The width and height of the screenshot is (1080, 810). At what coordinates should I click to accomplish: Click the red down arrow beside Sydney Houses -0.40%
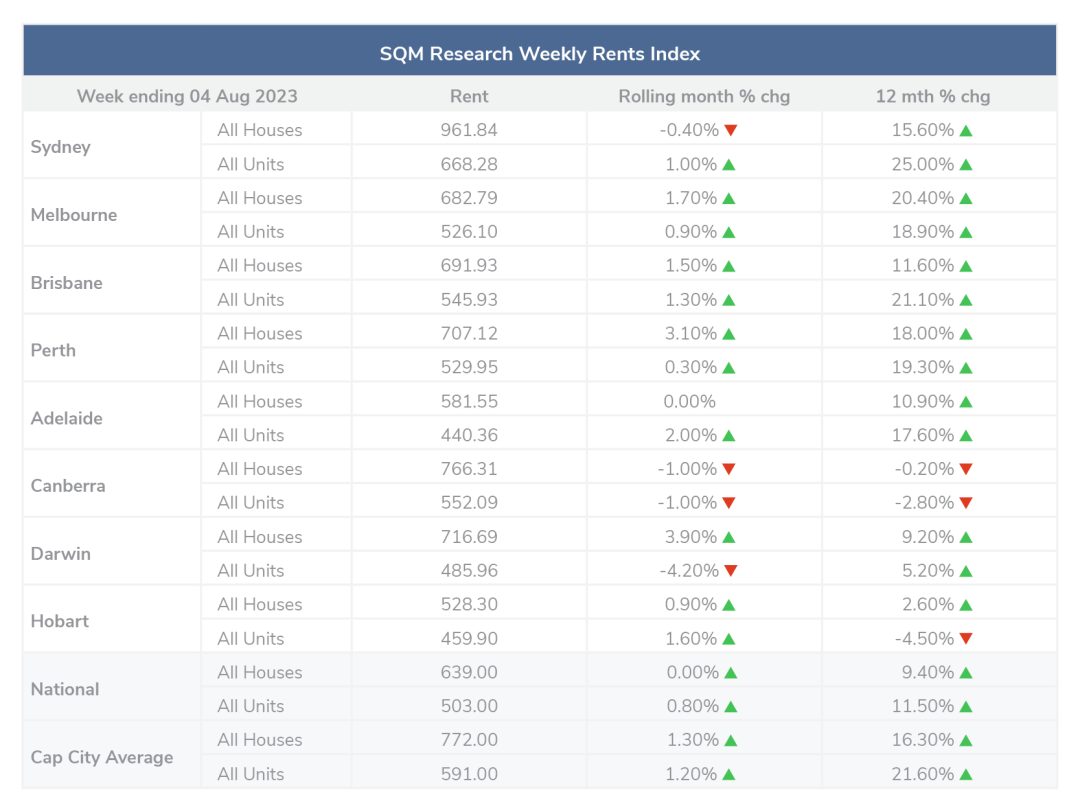731,130
